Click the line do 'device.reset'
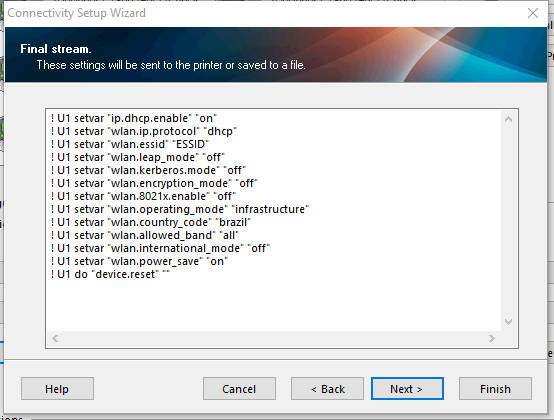 [x=110, y=274]
